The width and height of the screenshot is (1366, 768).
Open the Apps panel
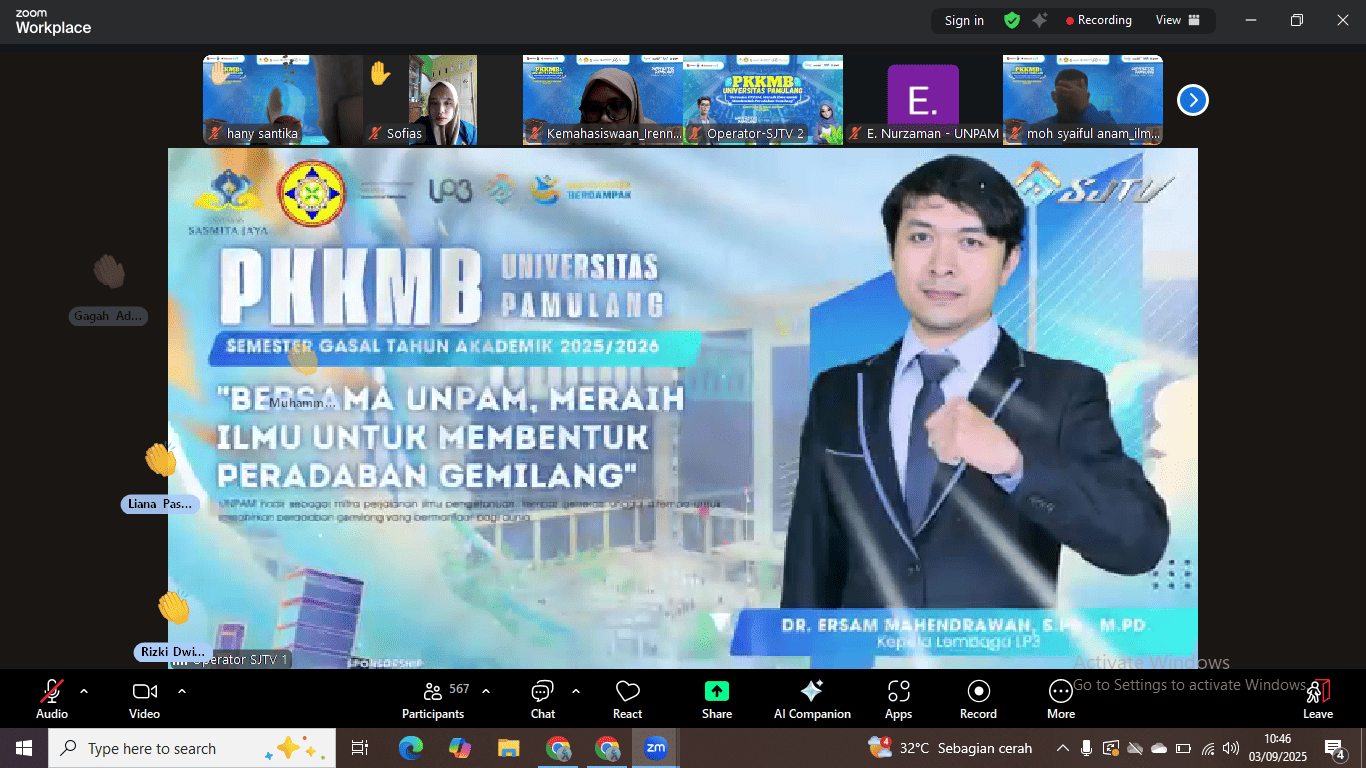pos(898,699)
